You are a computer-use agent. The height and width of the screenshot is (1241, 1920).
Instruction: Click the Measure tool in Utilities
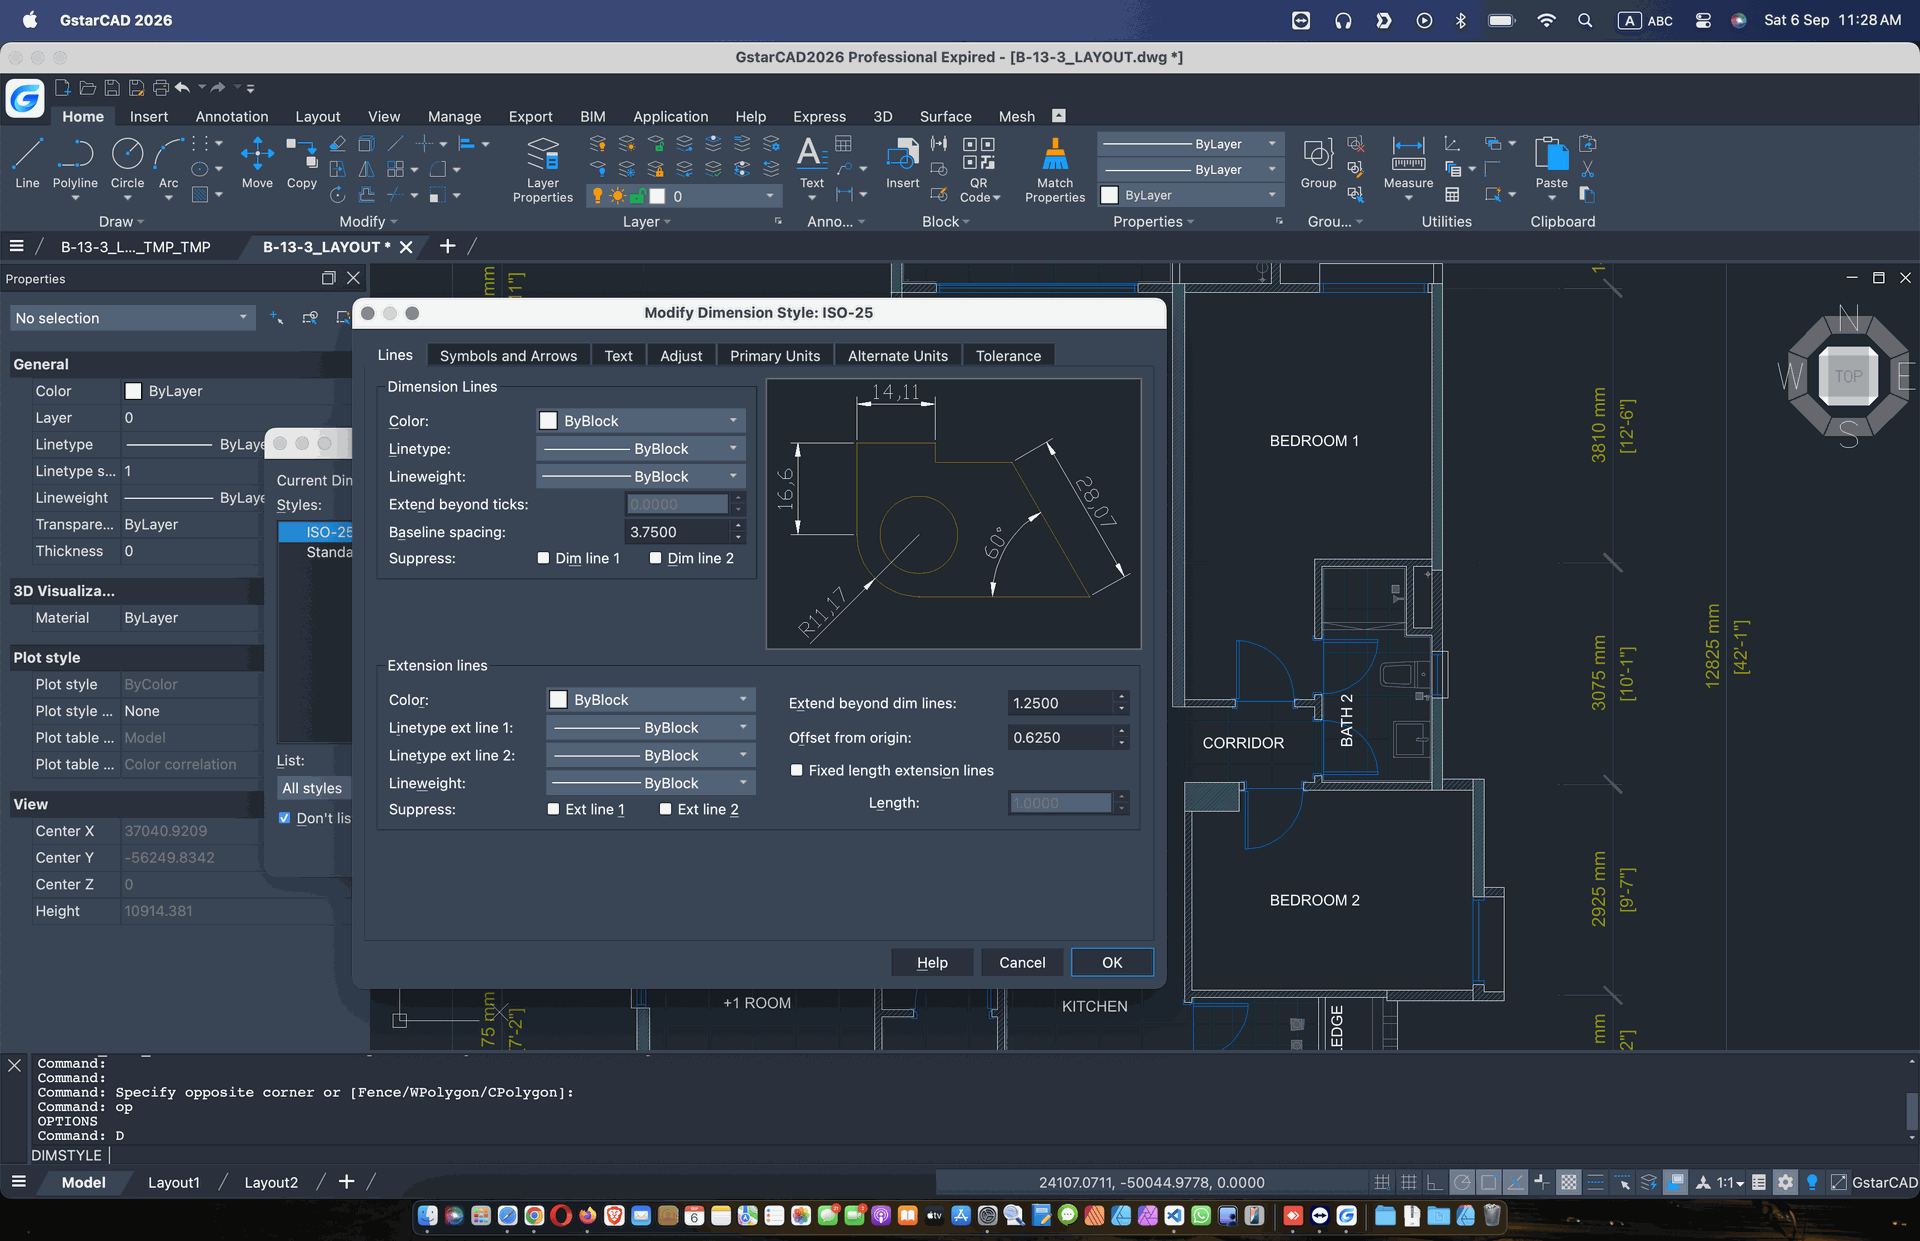point(1408,160)
